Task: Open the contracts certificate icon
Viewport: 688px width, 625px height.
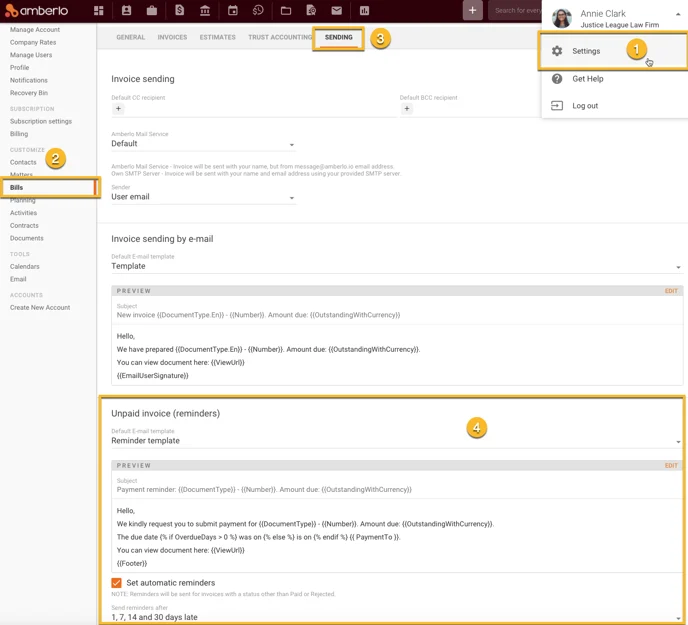Action: click(311, 11)
